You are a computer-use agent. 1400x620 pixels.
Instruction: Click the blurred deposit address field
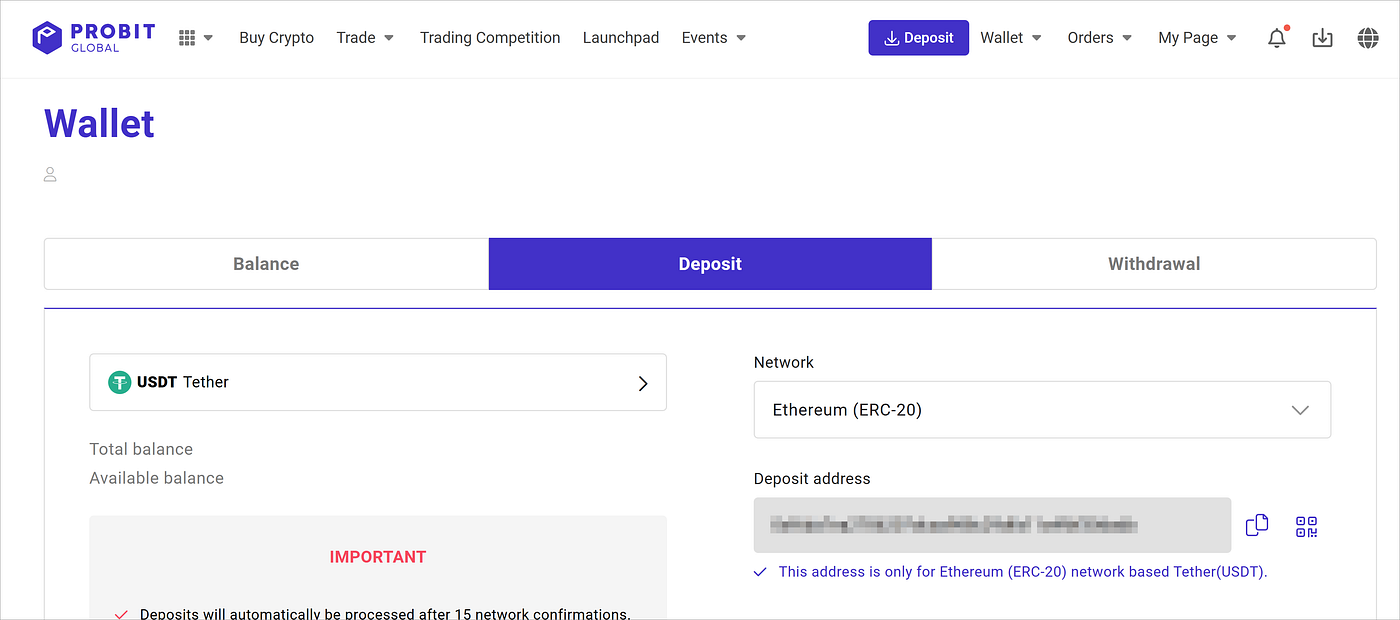pos(992,525)
